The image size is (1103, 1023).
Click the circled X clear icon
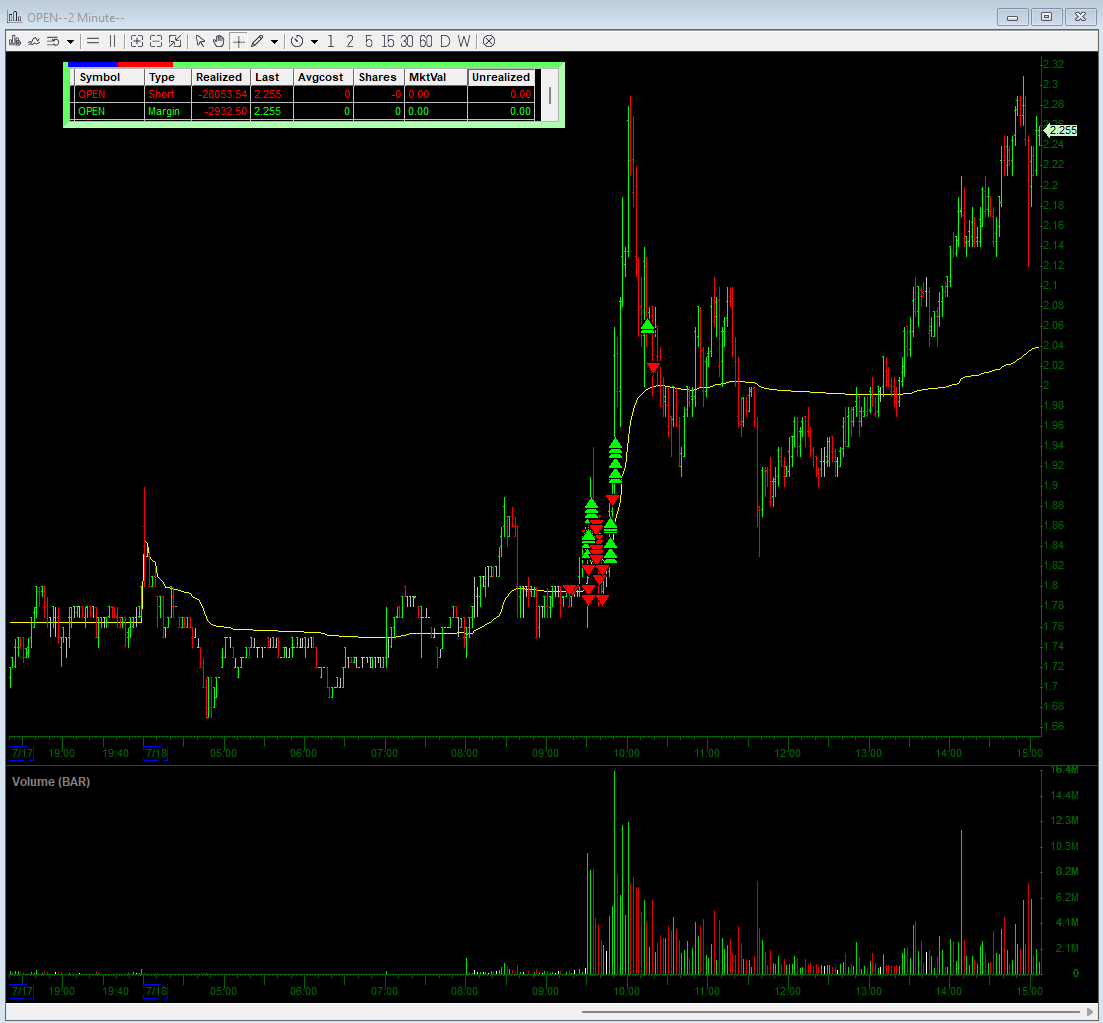pos(489,42)
